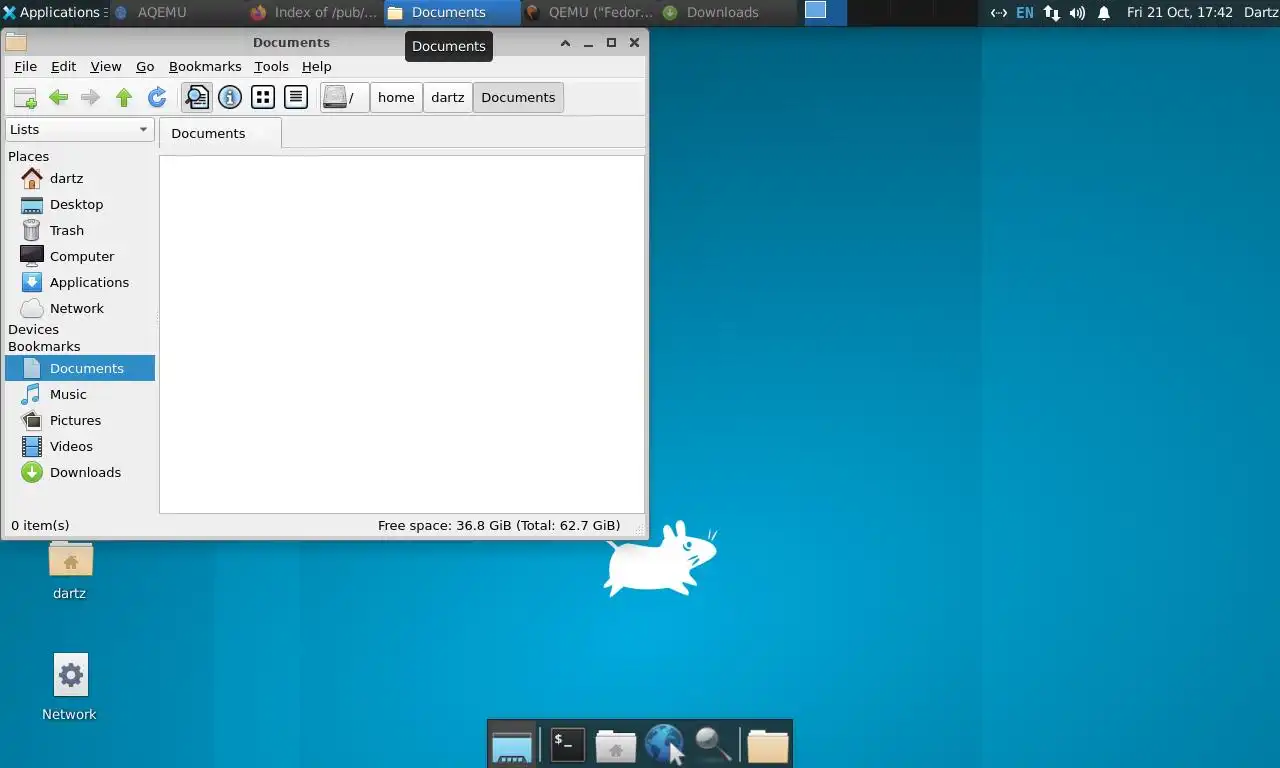Viewport: 1280px width, 768px height.
Task: Launch terminal from the dock
Action: [567, 745]
